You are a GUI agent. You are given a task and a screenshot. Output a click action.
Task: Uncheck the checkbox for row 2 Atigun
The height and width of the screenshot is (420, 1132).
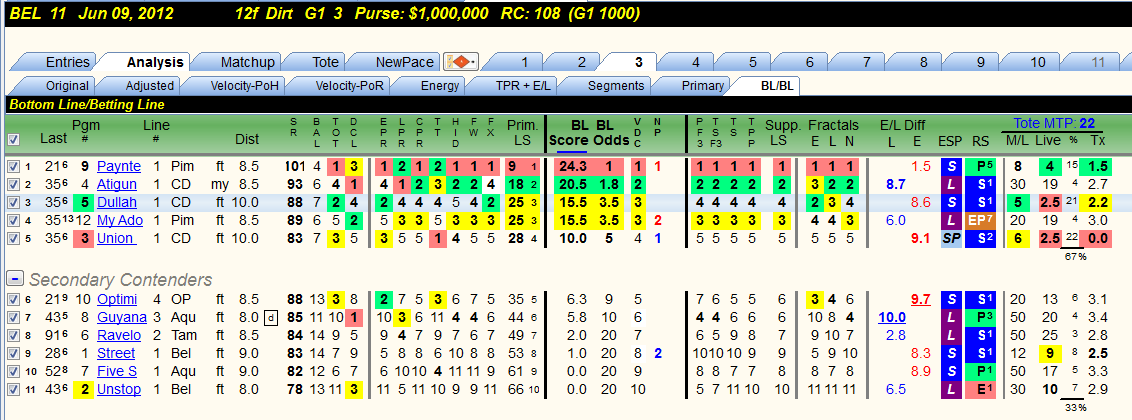coord(12,184)
